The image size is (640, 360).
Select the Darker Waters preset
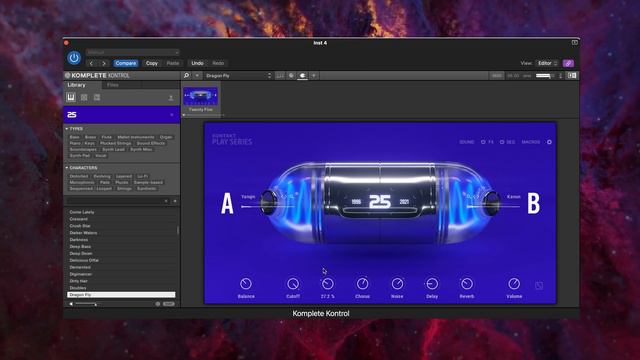pos(121,233)
